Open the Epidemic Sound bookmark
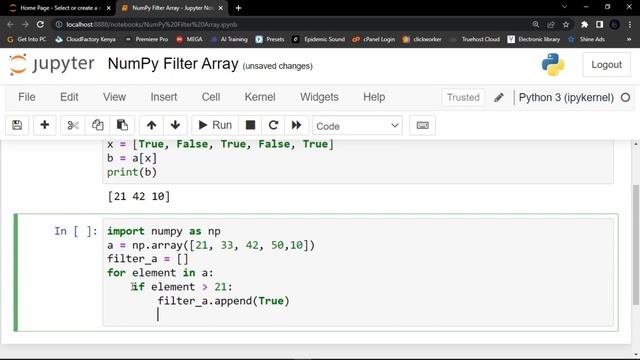640x360 pixels. tap(318, 39)
